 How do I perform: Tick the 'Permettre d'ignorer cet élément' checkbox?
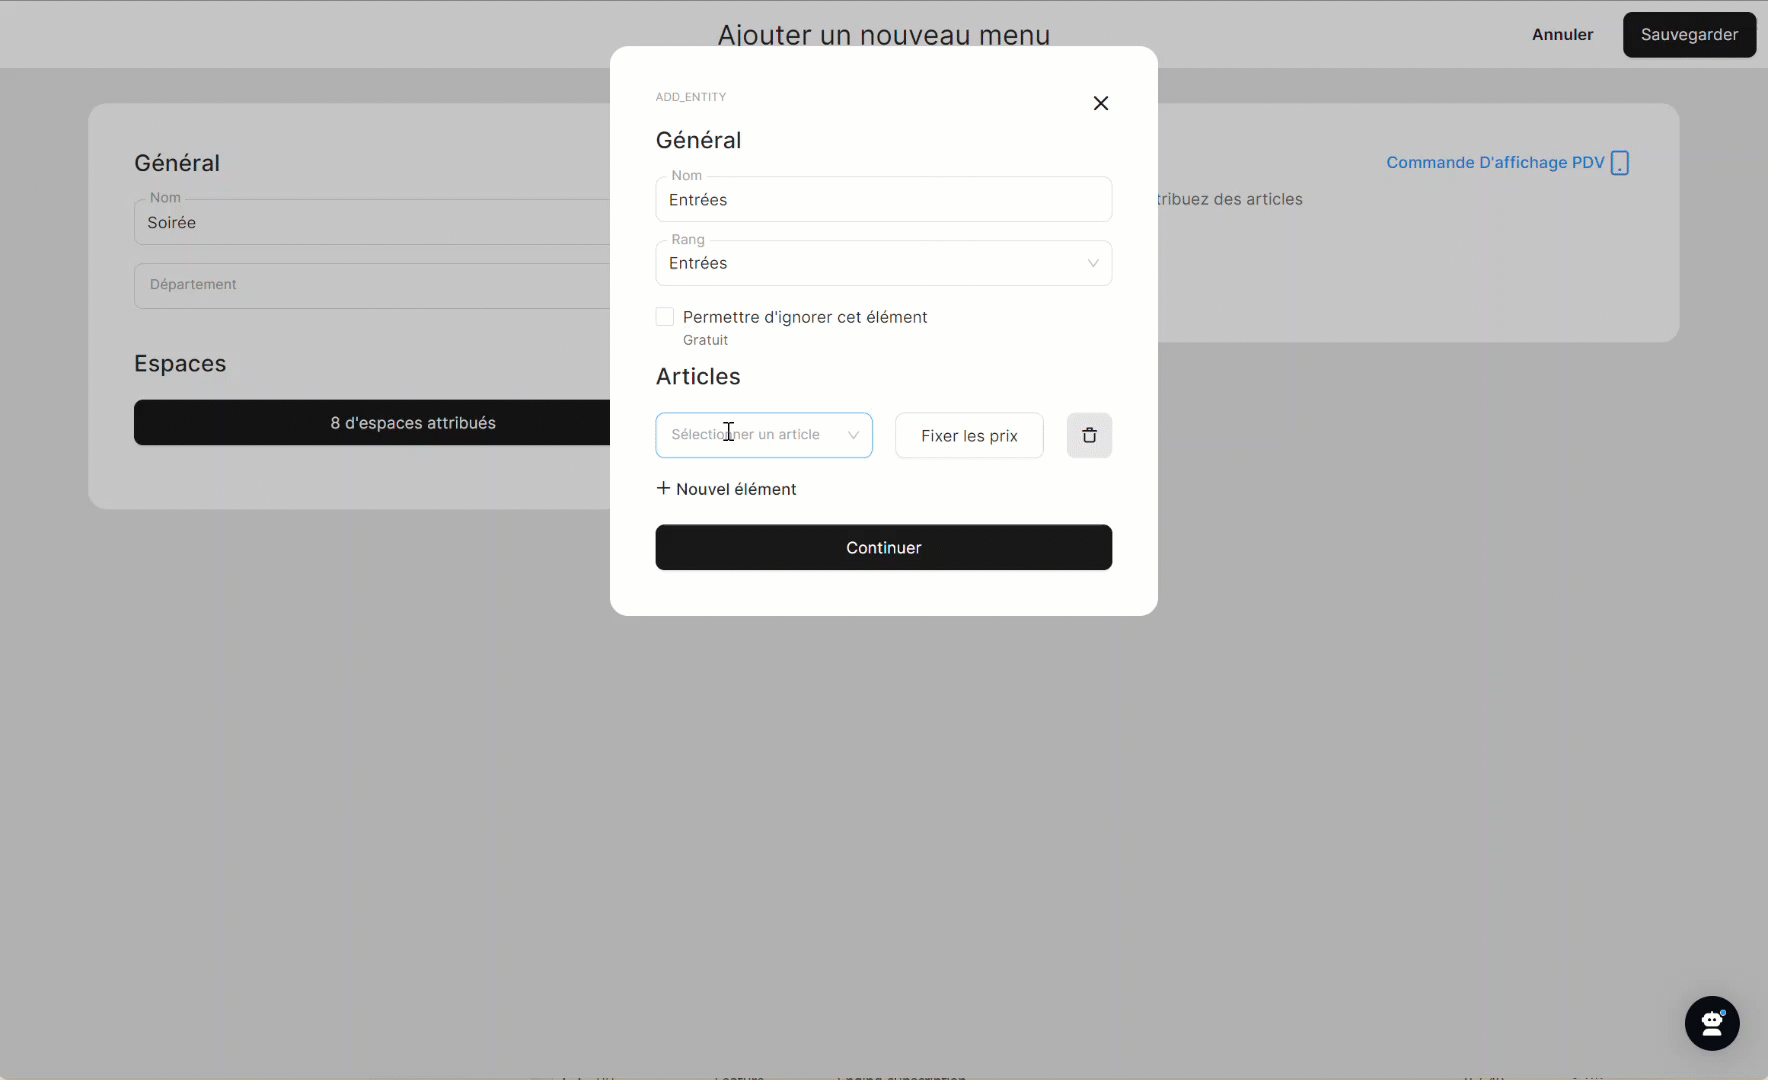click(x=665, y=317)
